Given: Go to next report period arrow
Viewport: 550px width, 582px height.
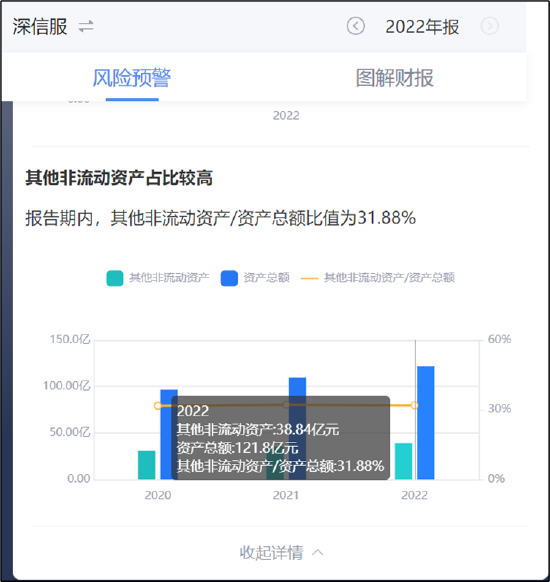Looking at the screenshot, I should point(490,26).
